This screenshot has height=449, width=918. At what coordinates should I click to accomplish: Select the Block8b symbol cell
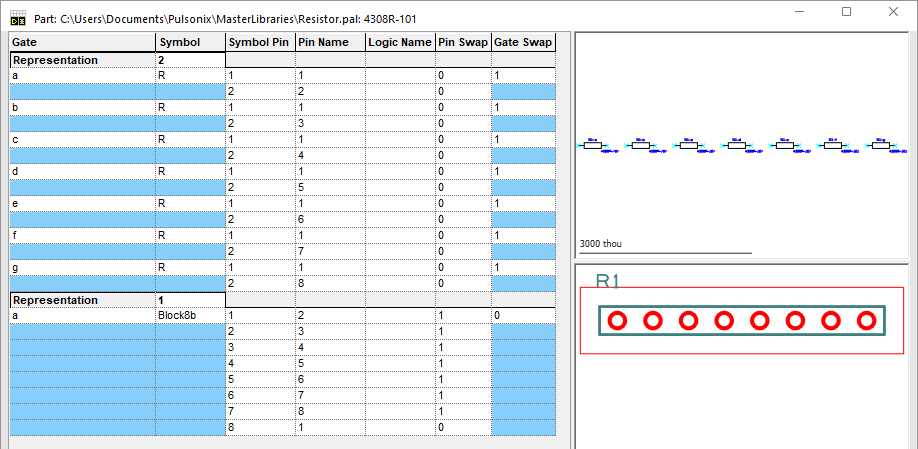coord(189,315)
